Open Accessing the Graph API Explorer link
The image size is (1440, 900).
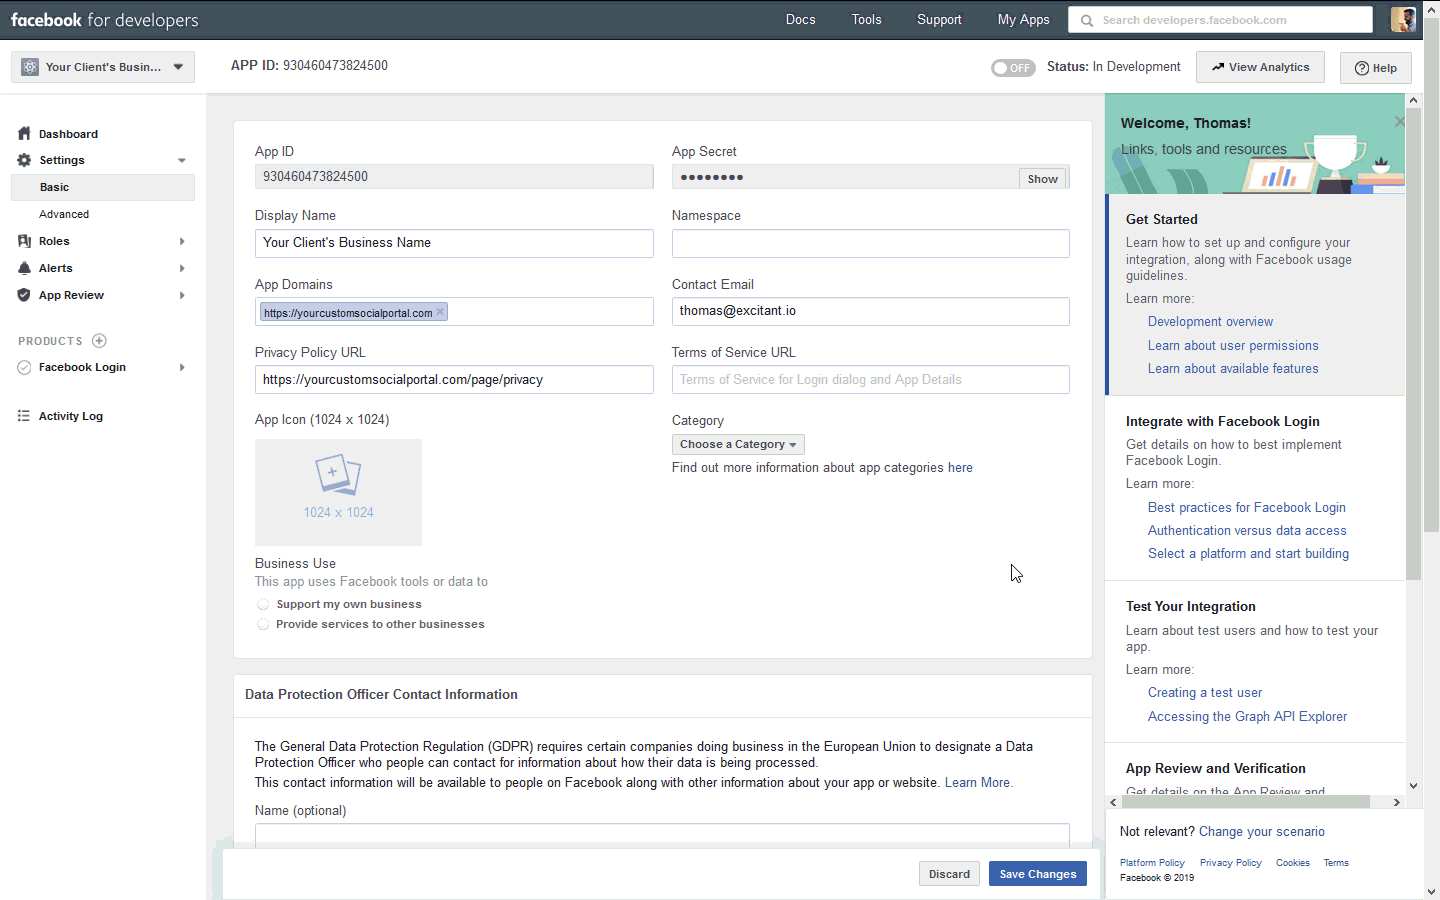coord(1247,717)
